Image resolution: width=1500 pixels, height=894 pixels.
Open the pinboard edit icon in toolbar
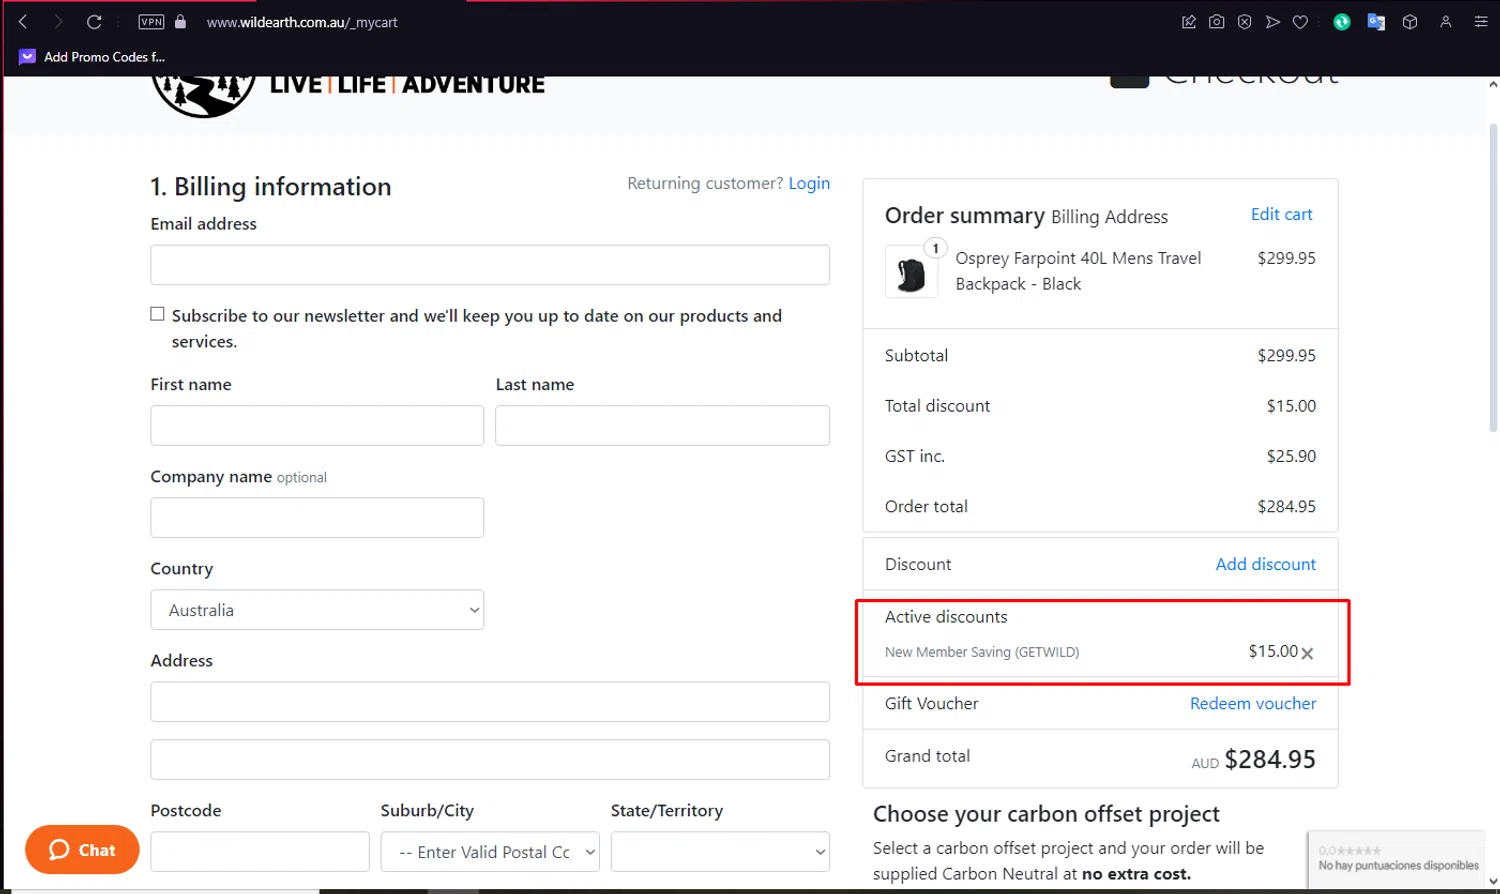point(1189,21)
